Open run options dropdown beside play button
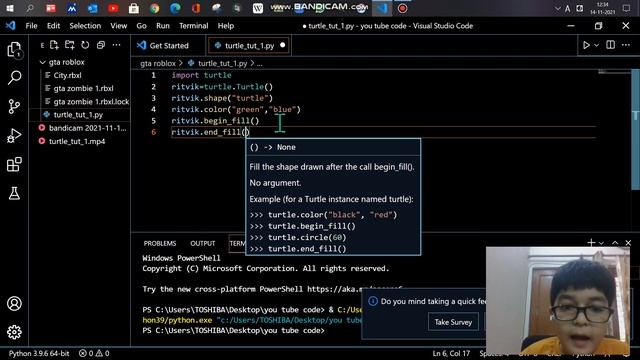This screenshot has width=640, height=360. click(597, 45)
